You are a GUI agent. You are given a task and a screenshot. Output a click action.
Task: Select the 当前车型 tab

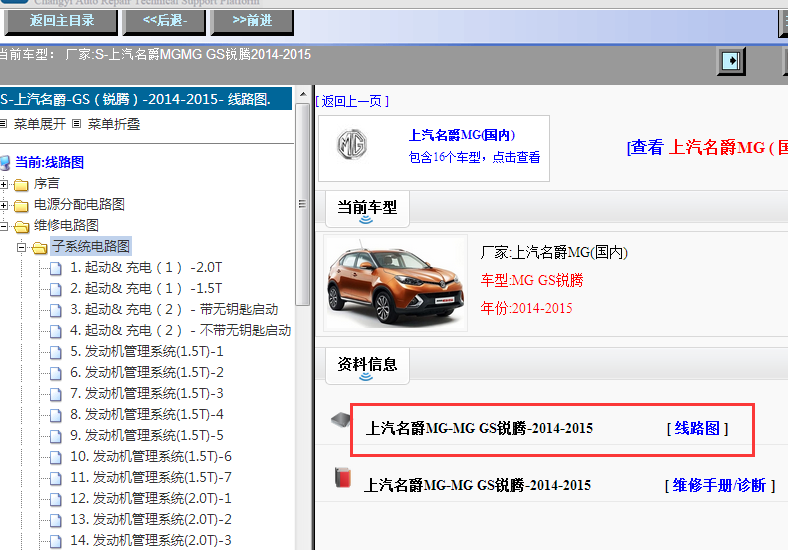(x=367, y=209)
